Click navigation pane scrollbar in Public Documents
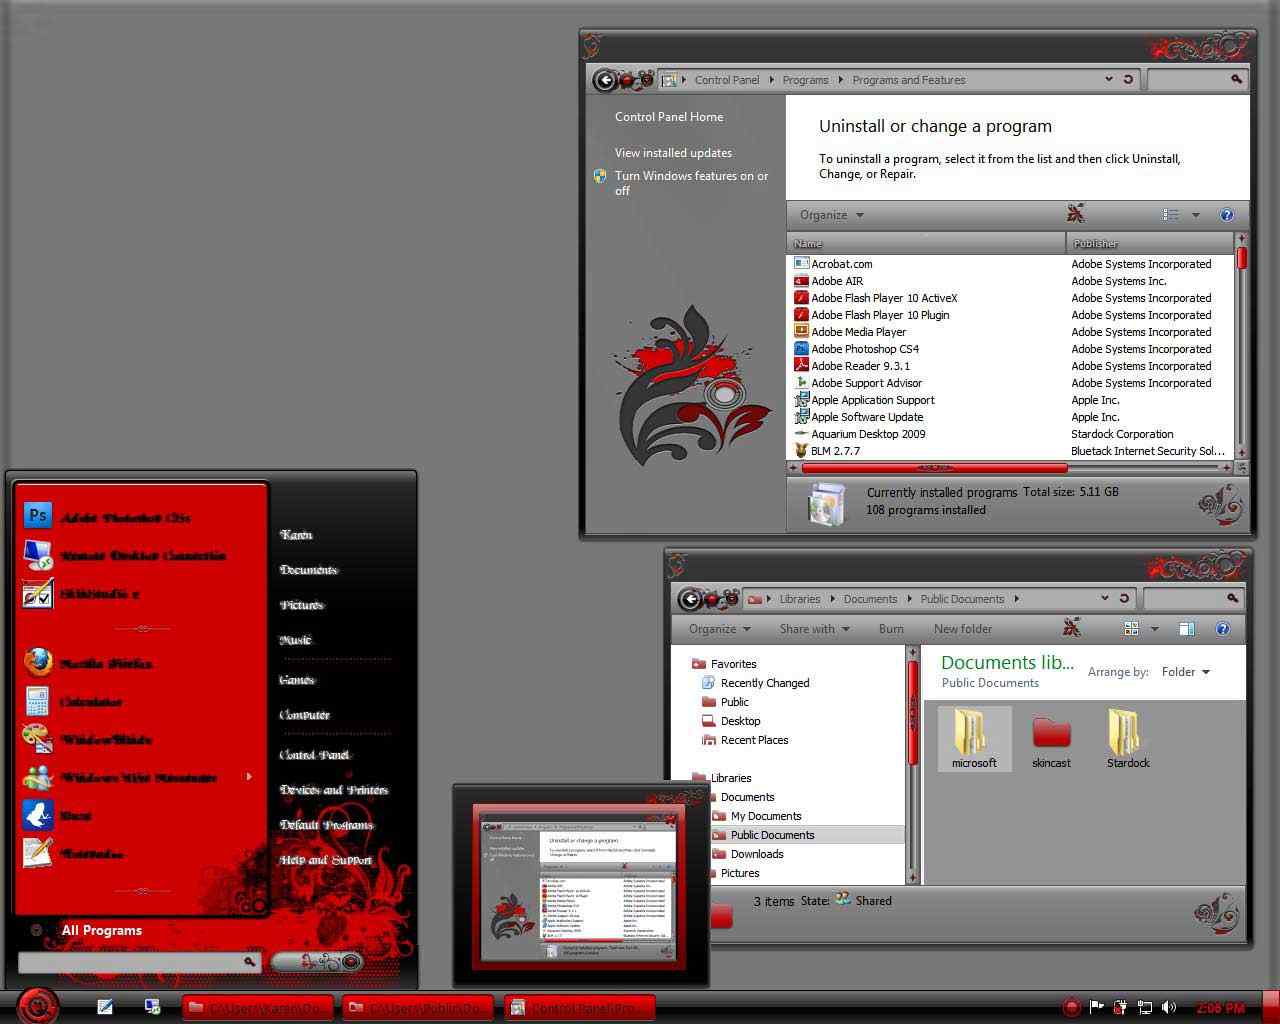This screenshot has height=1024, width=1280. [x=912, y=711]
